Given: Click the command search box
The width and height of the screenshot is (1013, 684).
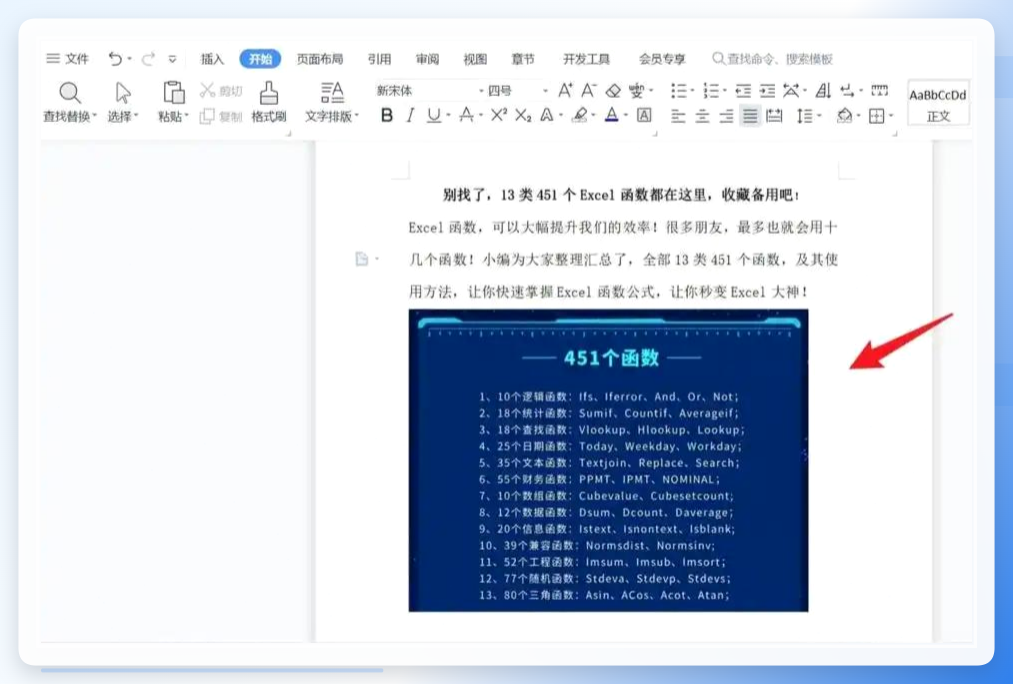Looking at the screenshot, I should (x=773, y=59).
